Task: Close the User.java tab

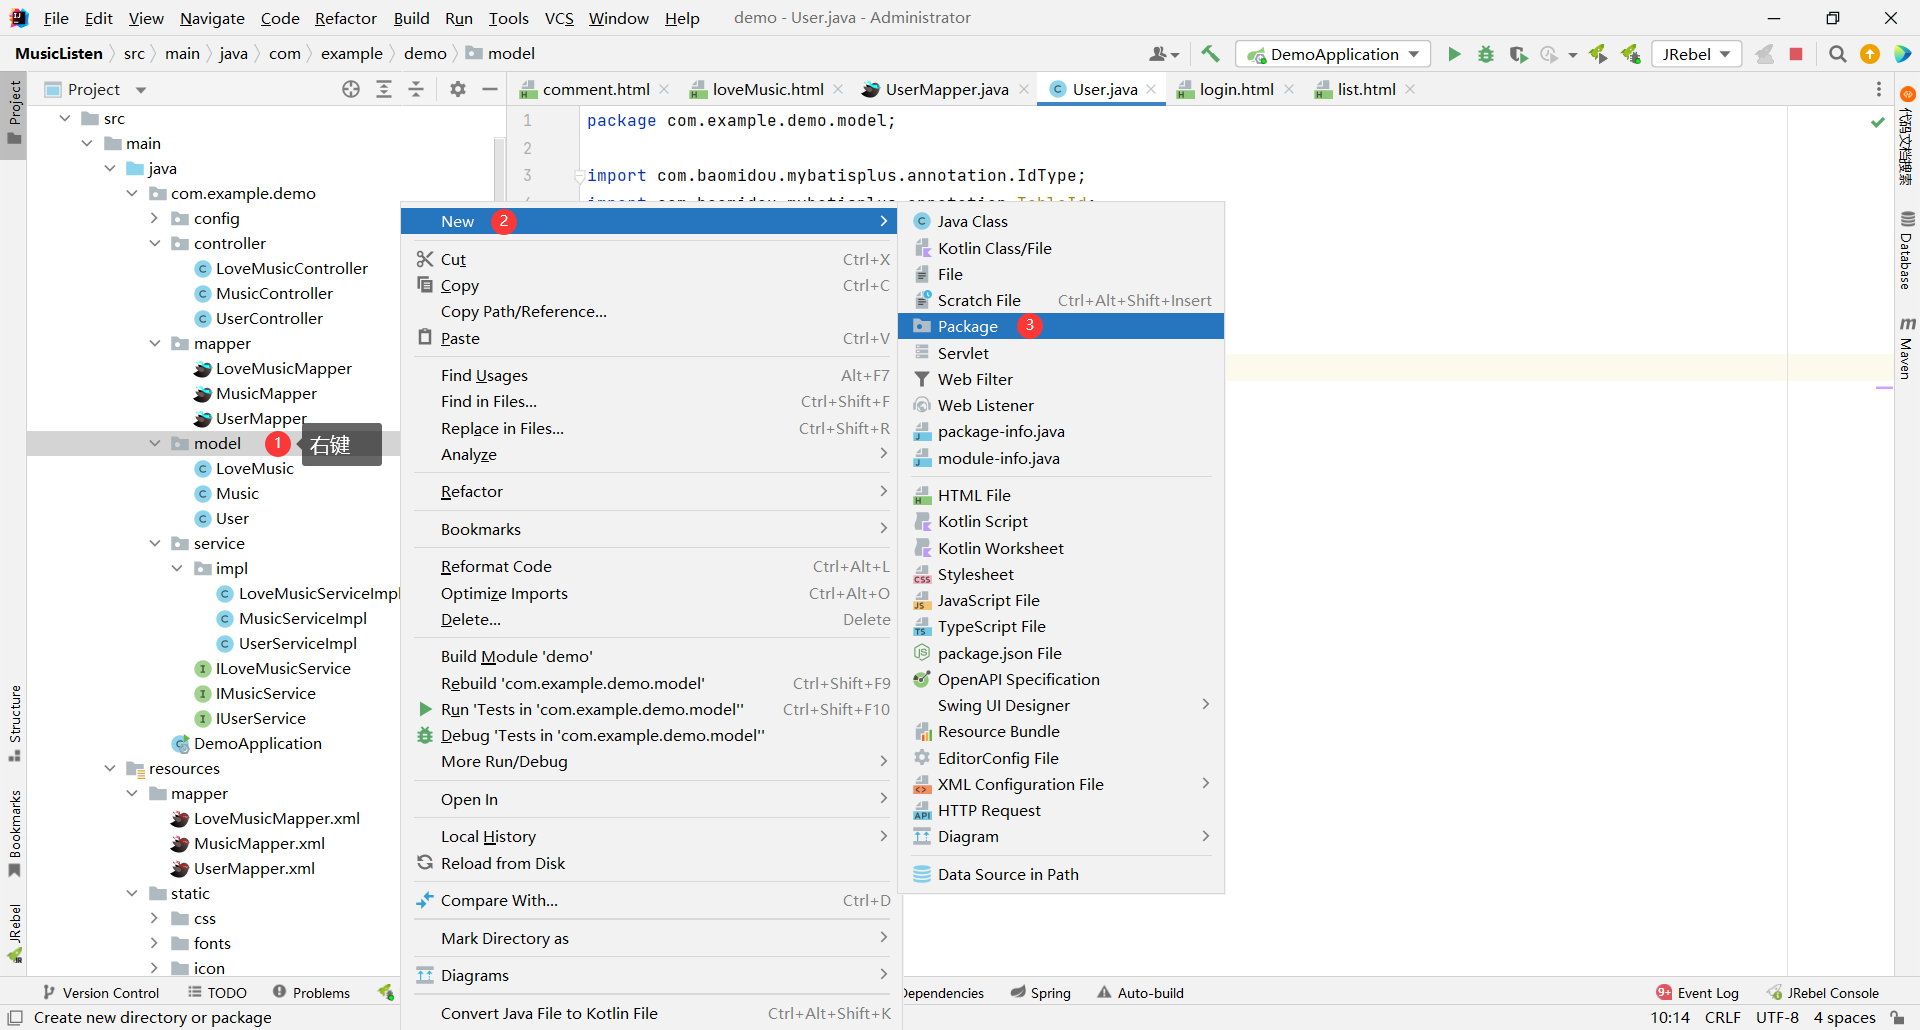Action: pos(1152,89)
